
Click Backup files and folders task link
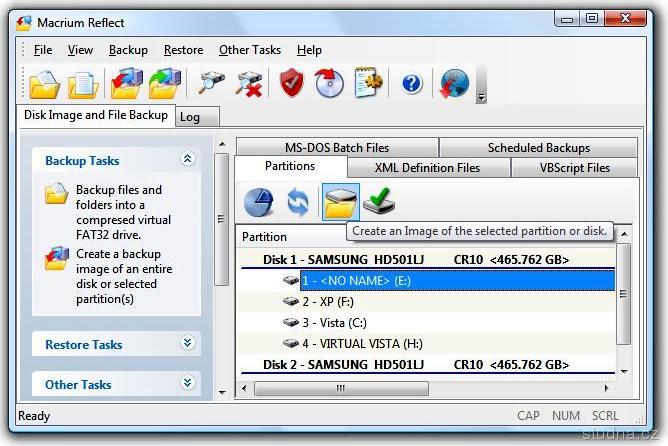124,212
